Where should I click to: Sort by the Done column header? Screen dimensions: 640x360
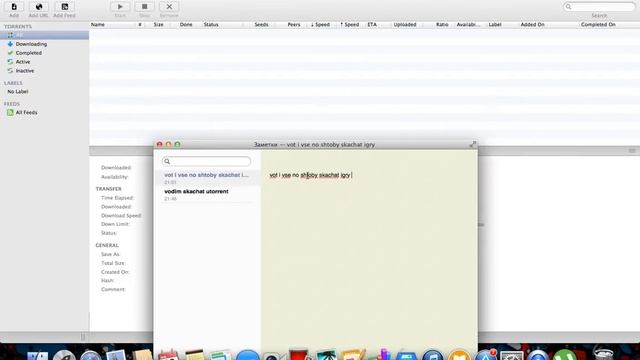click(x=186, y=24)
